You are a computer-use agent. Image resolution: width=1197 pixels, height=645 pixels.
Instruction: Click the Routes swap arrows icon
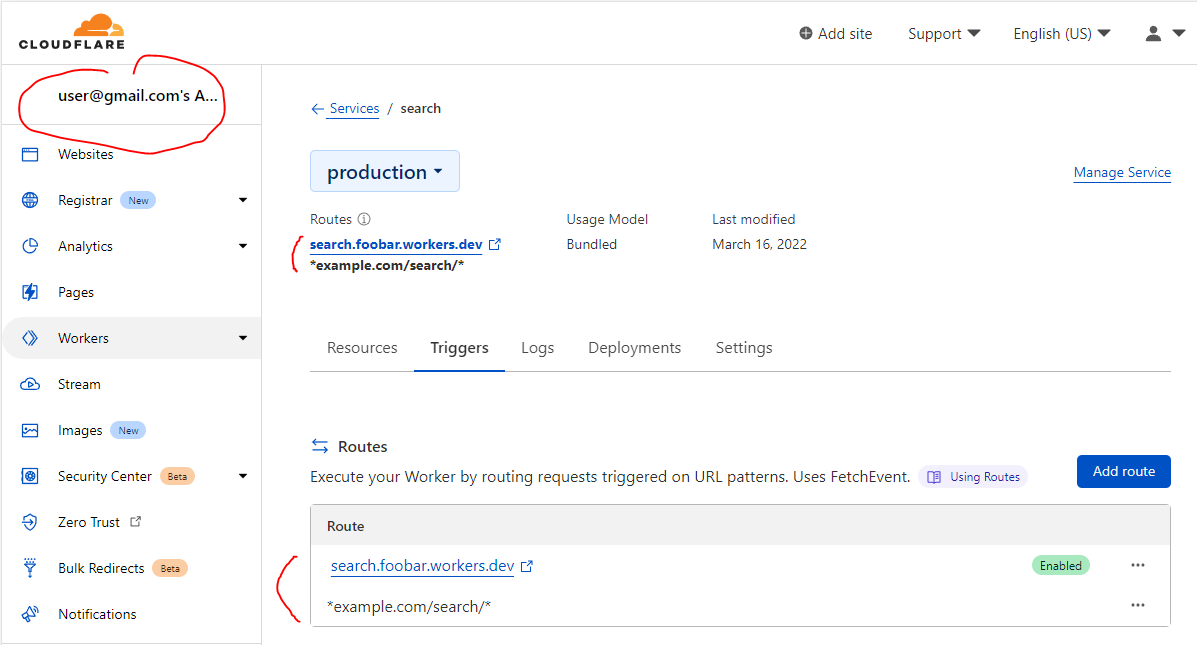click(x=320, y=446)
